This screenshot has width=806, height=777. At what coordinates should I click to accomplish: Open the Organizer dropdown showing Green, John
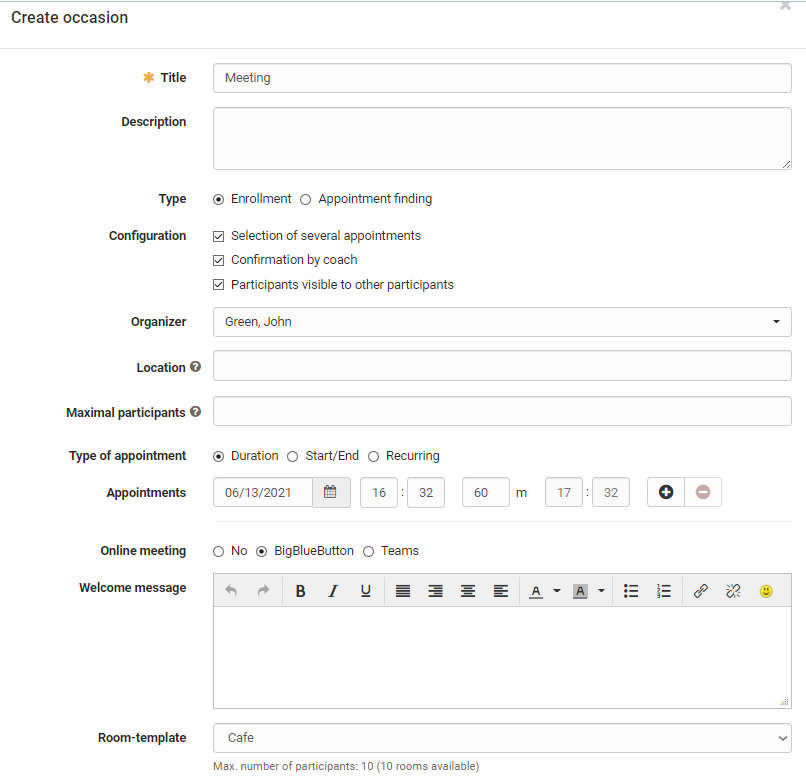point(502,322)
